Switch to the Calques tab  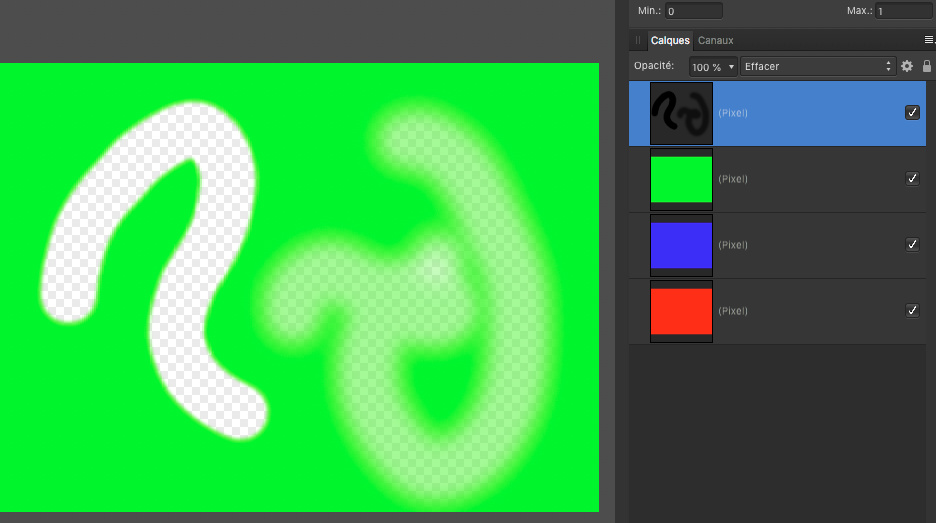point(670,41)
